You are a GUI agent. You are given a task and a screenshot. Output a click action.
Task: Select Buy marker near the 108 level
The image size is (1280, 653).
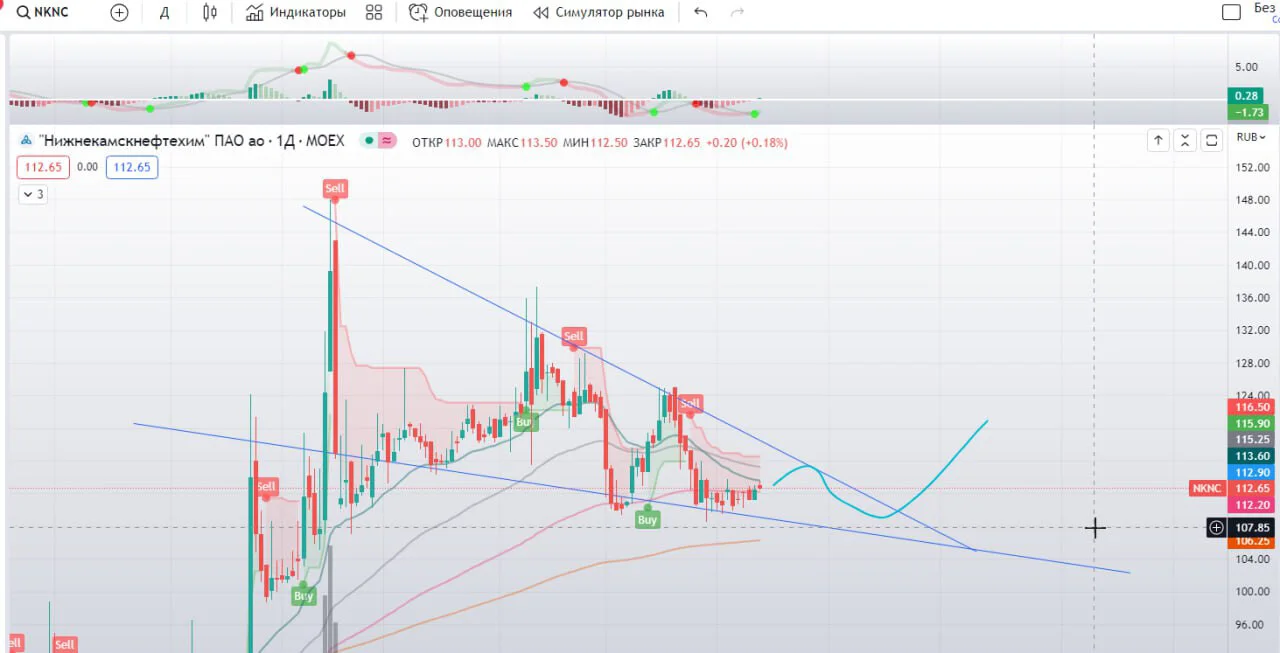tap(648, 520)
